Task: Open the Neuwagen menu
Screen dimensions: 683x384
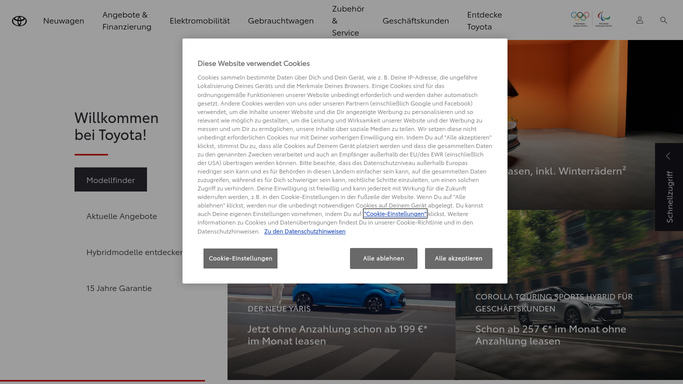Action: (x=64, y=20)
